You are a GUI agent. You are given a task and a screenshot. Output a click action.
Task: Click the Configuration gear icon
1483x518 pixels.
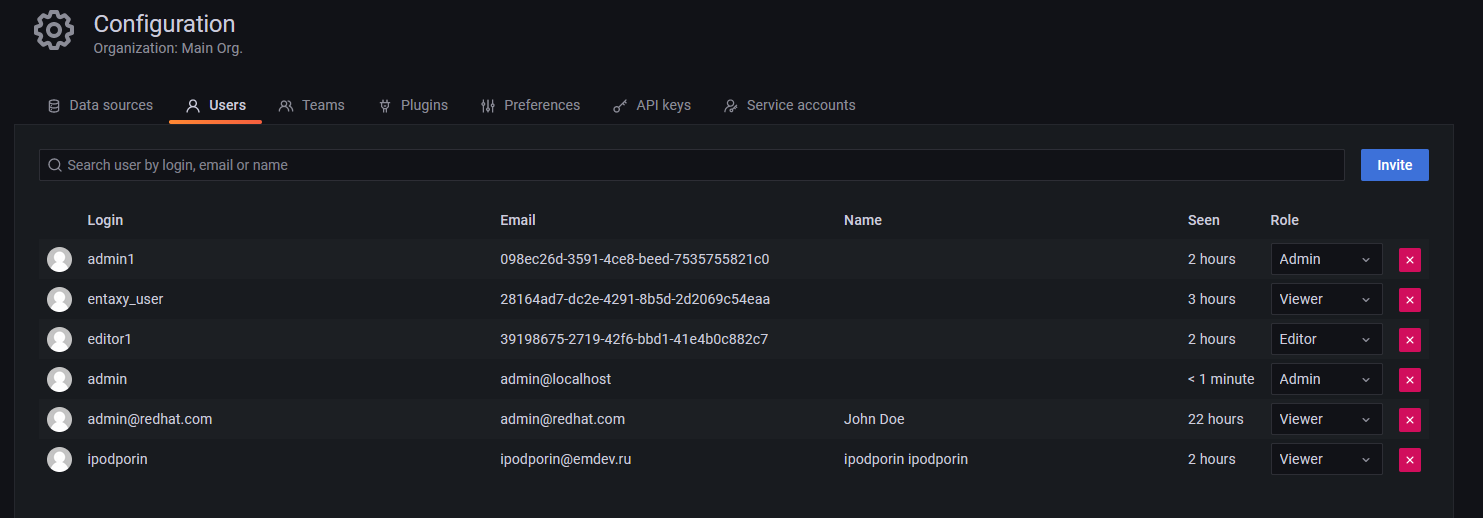pyautogui.click(x=53, y=31)
